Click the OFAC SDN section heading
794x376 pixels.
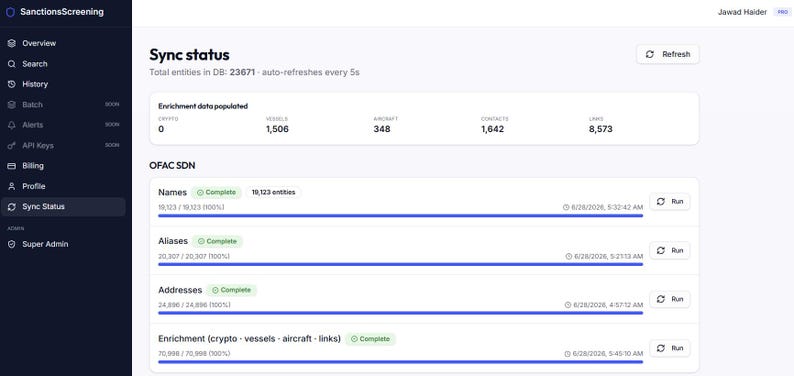tap(172, 165)
